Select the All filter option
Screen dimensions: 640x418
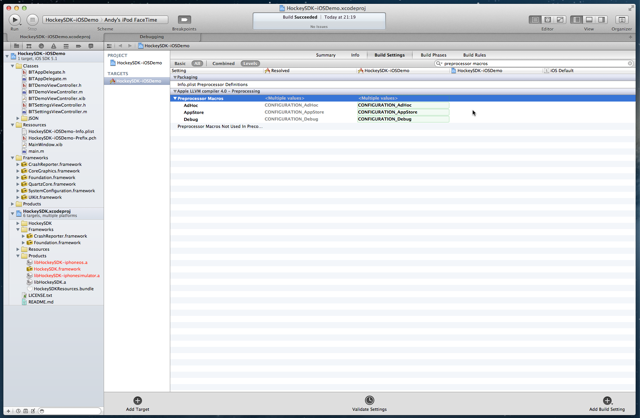click(x=197, y=63)
